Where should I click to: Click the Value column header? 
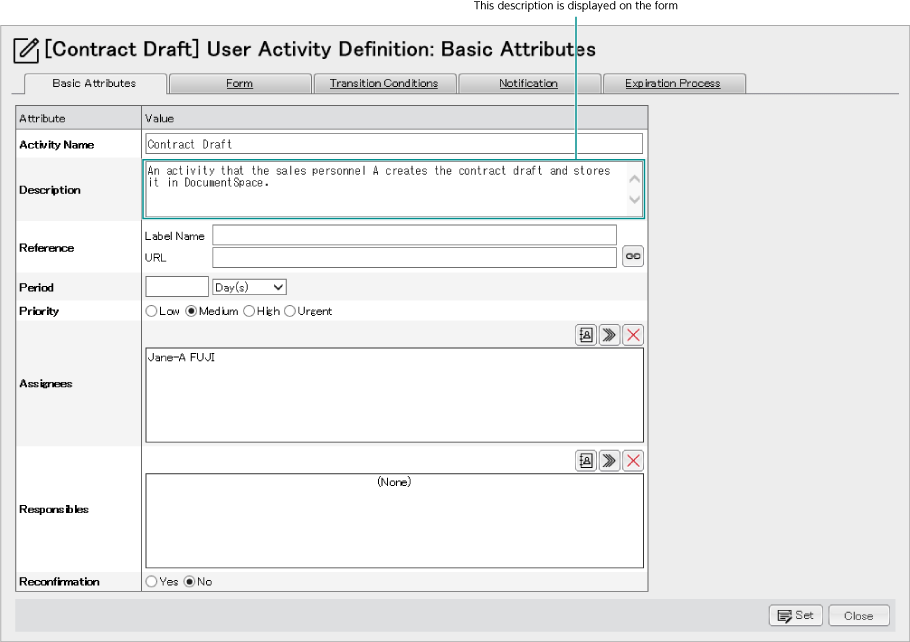[x=395, y=118]
